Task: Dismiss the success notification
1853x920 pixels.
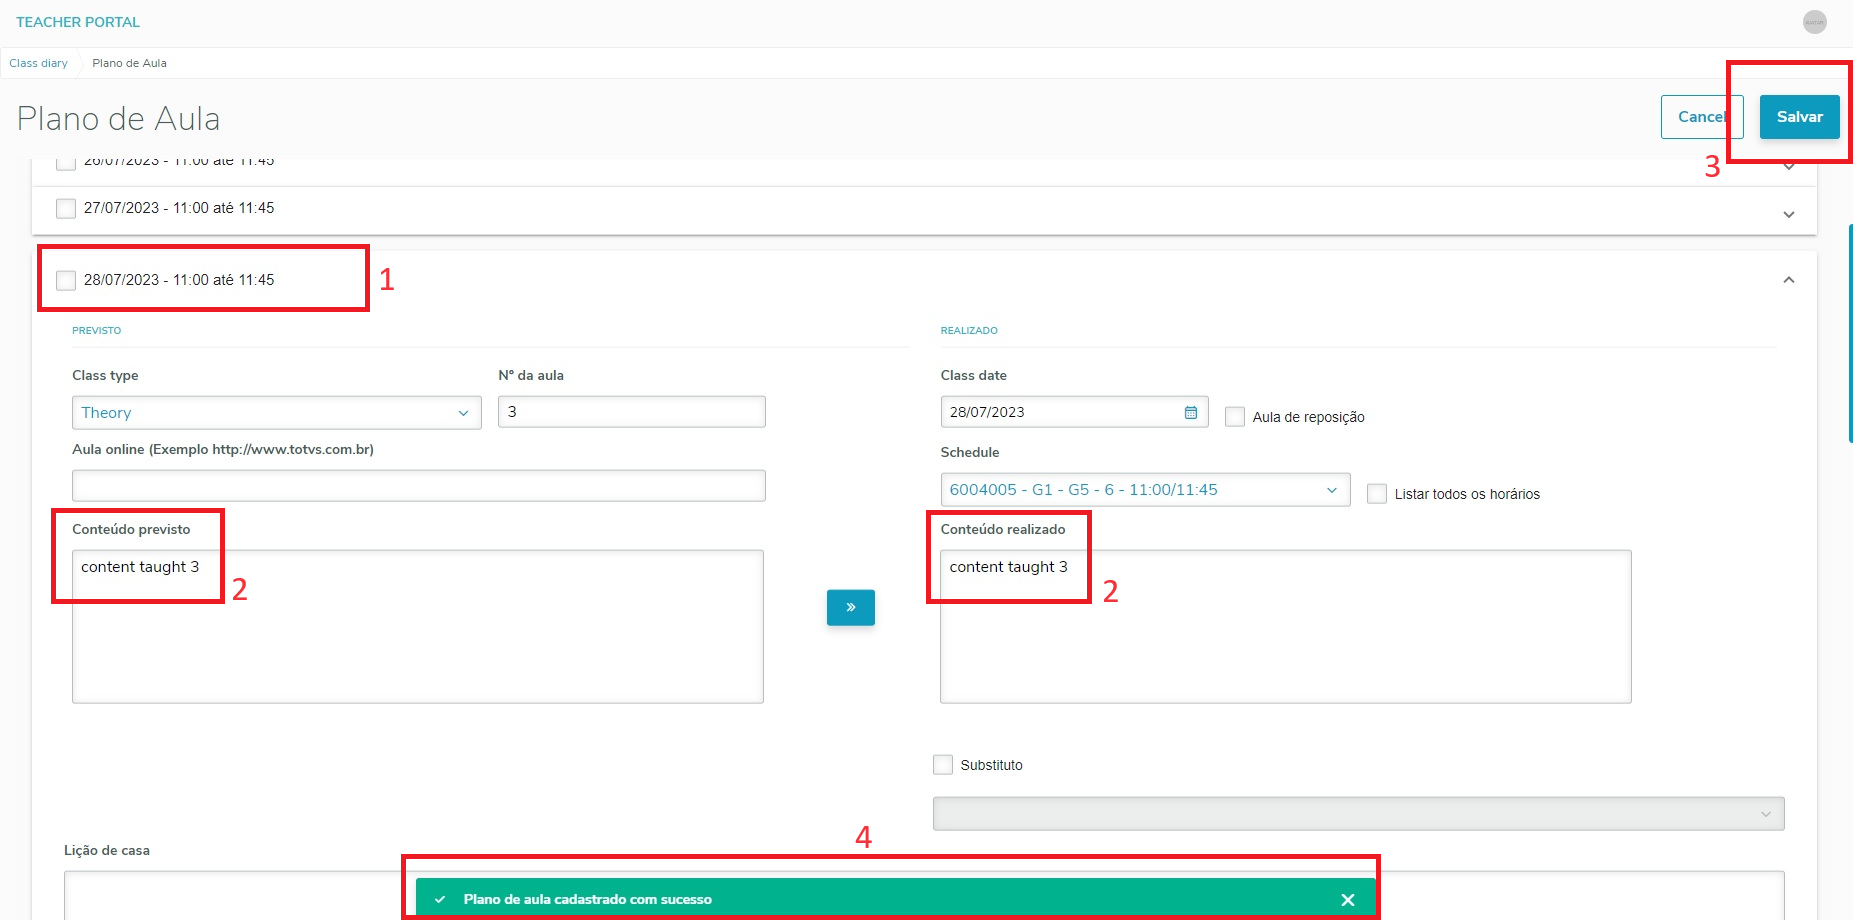Action: coord(1347,900)
